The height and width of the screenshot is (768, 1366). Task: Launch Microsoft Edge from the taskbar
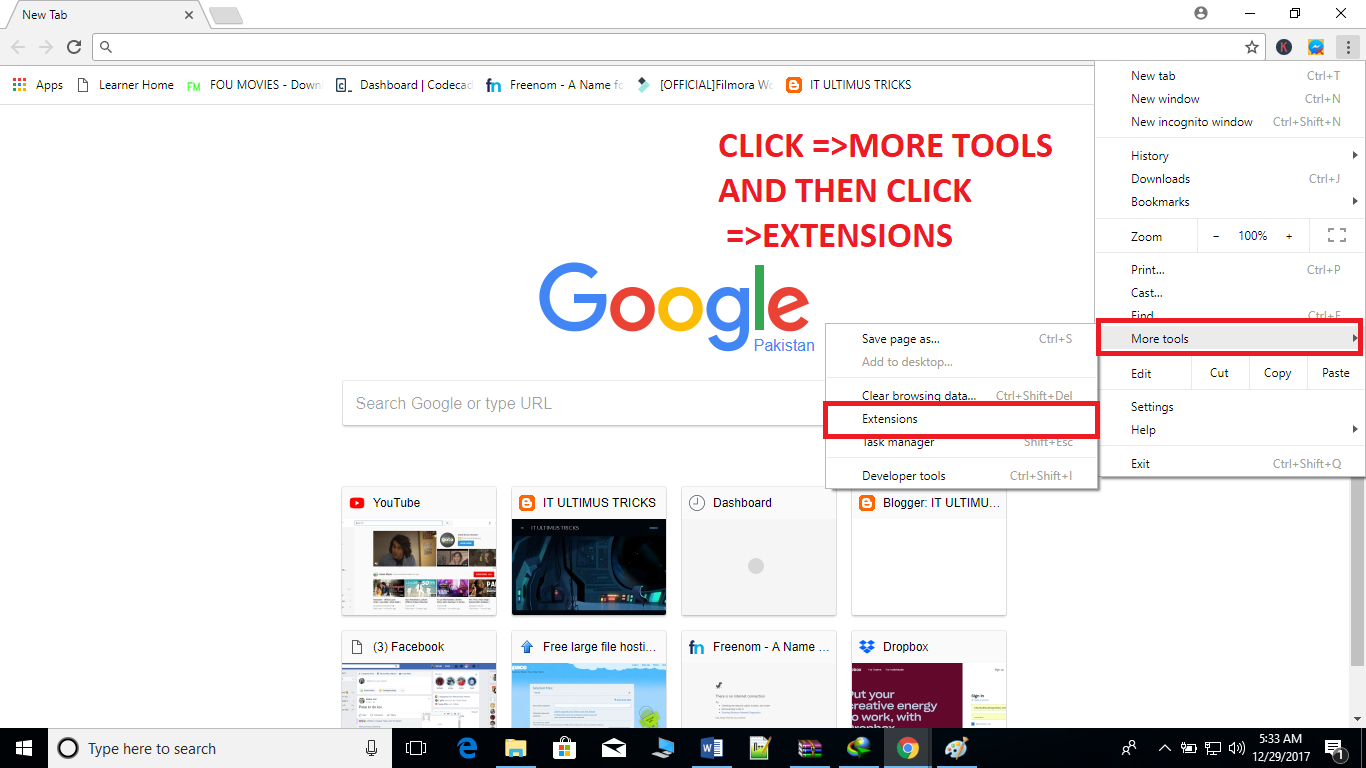point(466,747)
